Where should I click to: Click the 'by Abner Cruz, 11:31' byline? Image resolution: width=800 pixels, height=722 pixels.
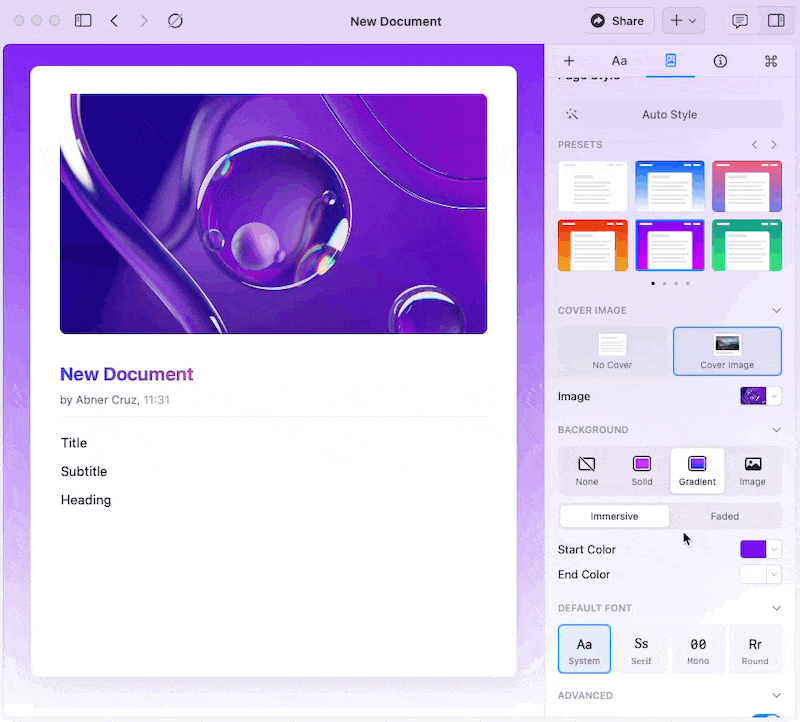tap(115, 400)
